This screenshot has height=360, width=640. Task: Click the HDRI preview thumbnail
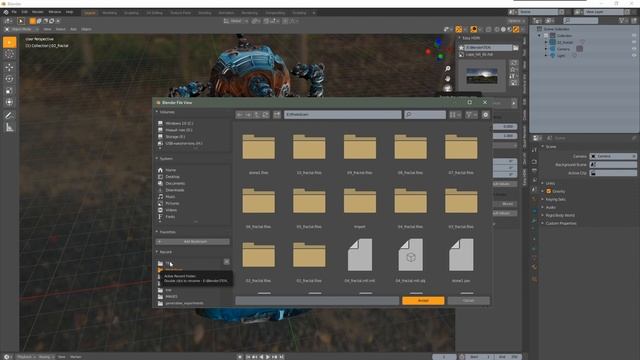click(482, 76)
